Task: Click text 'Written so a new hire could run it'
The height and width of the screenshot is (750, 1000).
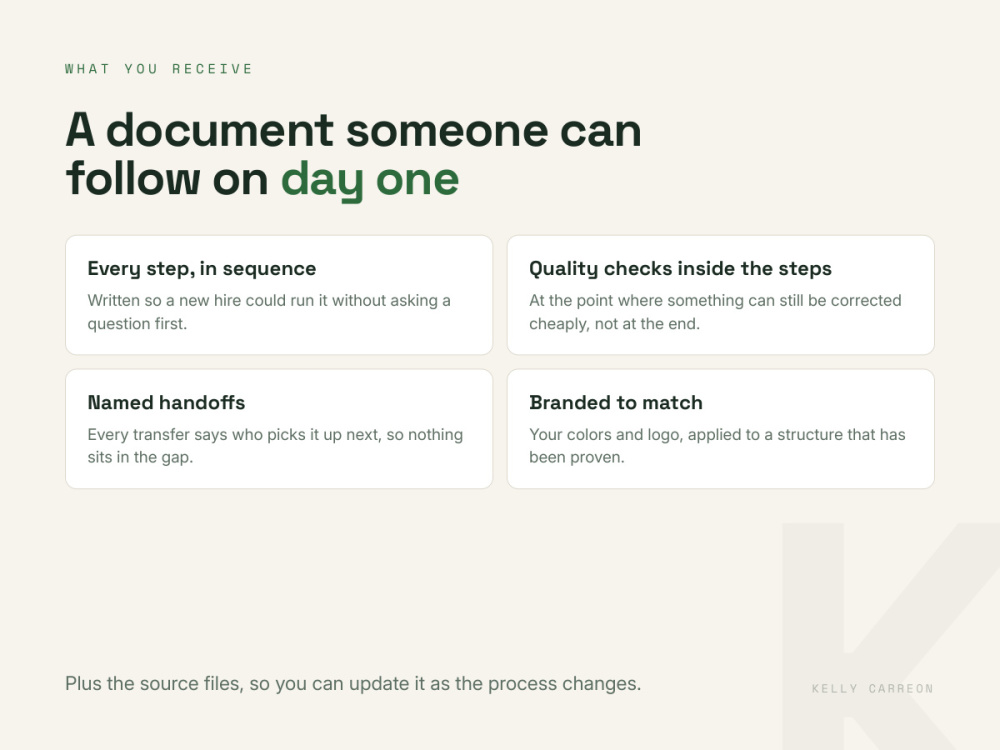Action: [207, 300]
